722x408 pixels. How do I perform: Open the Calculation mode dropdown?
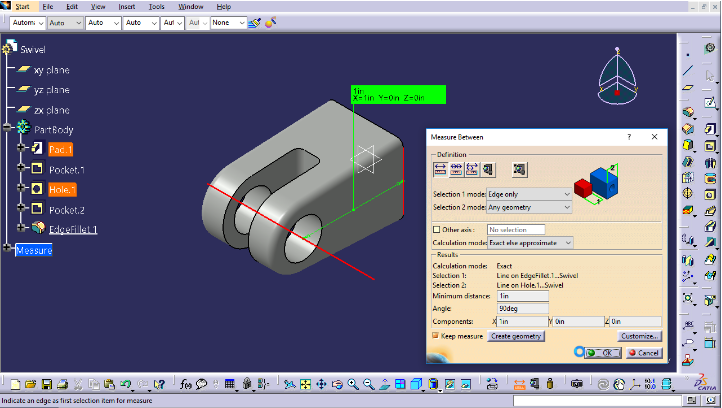point(531,242)
